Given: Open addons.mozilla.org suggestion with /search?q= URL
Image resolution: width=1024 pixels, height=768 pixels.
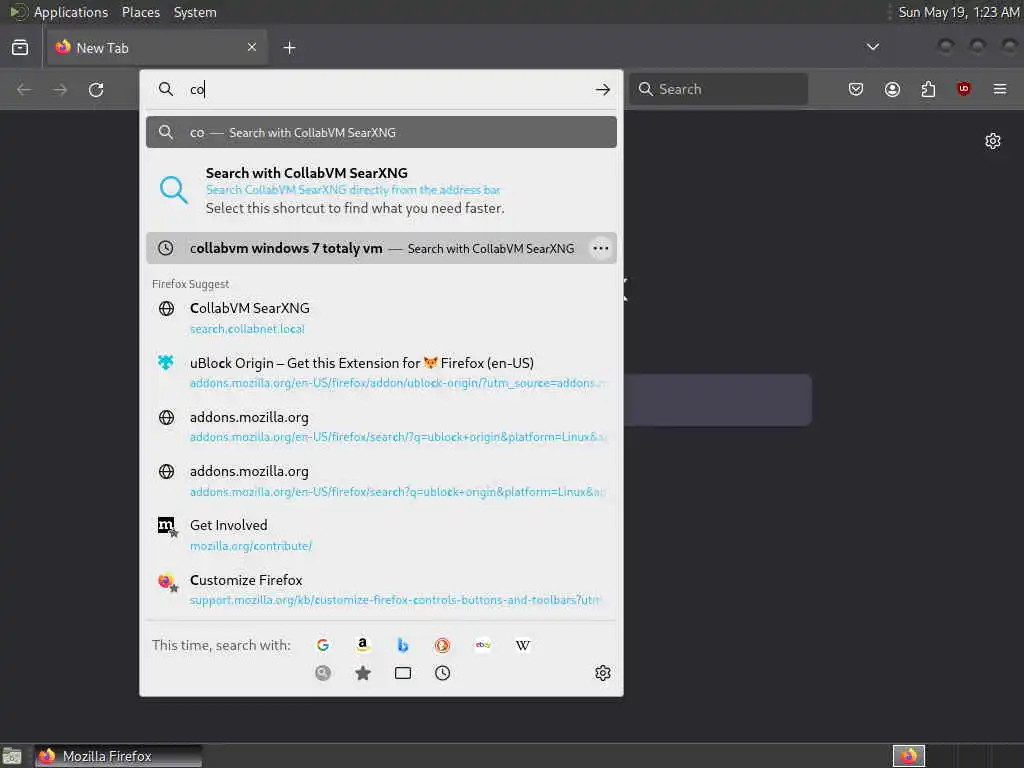Looking at the screenshot, I should pos(381,481).
